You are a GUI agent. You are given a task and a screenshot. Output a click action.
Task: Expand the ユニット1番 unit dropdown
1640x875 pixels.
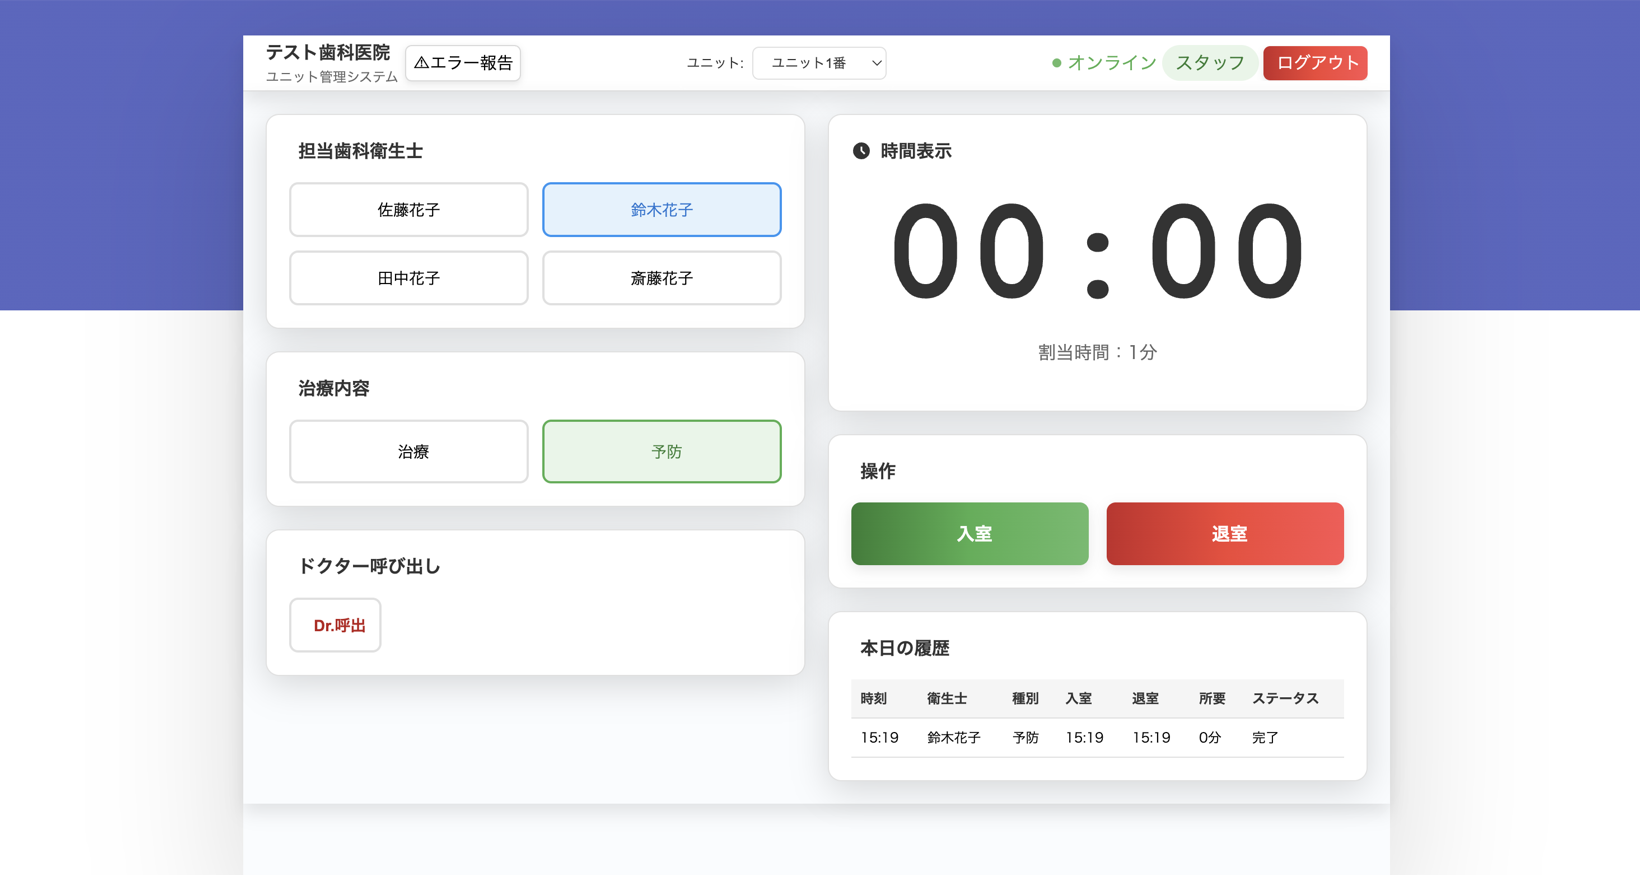click(819, 63)
